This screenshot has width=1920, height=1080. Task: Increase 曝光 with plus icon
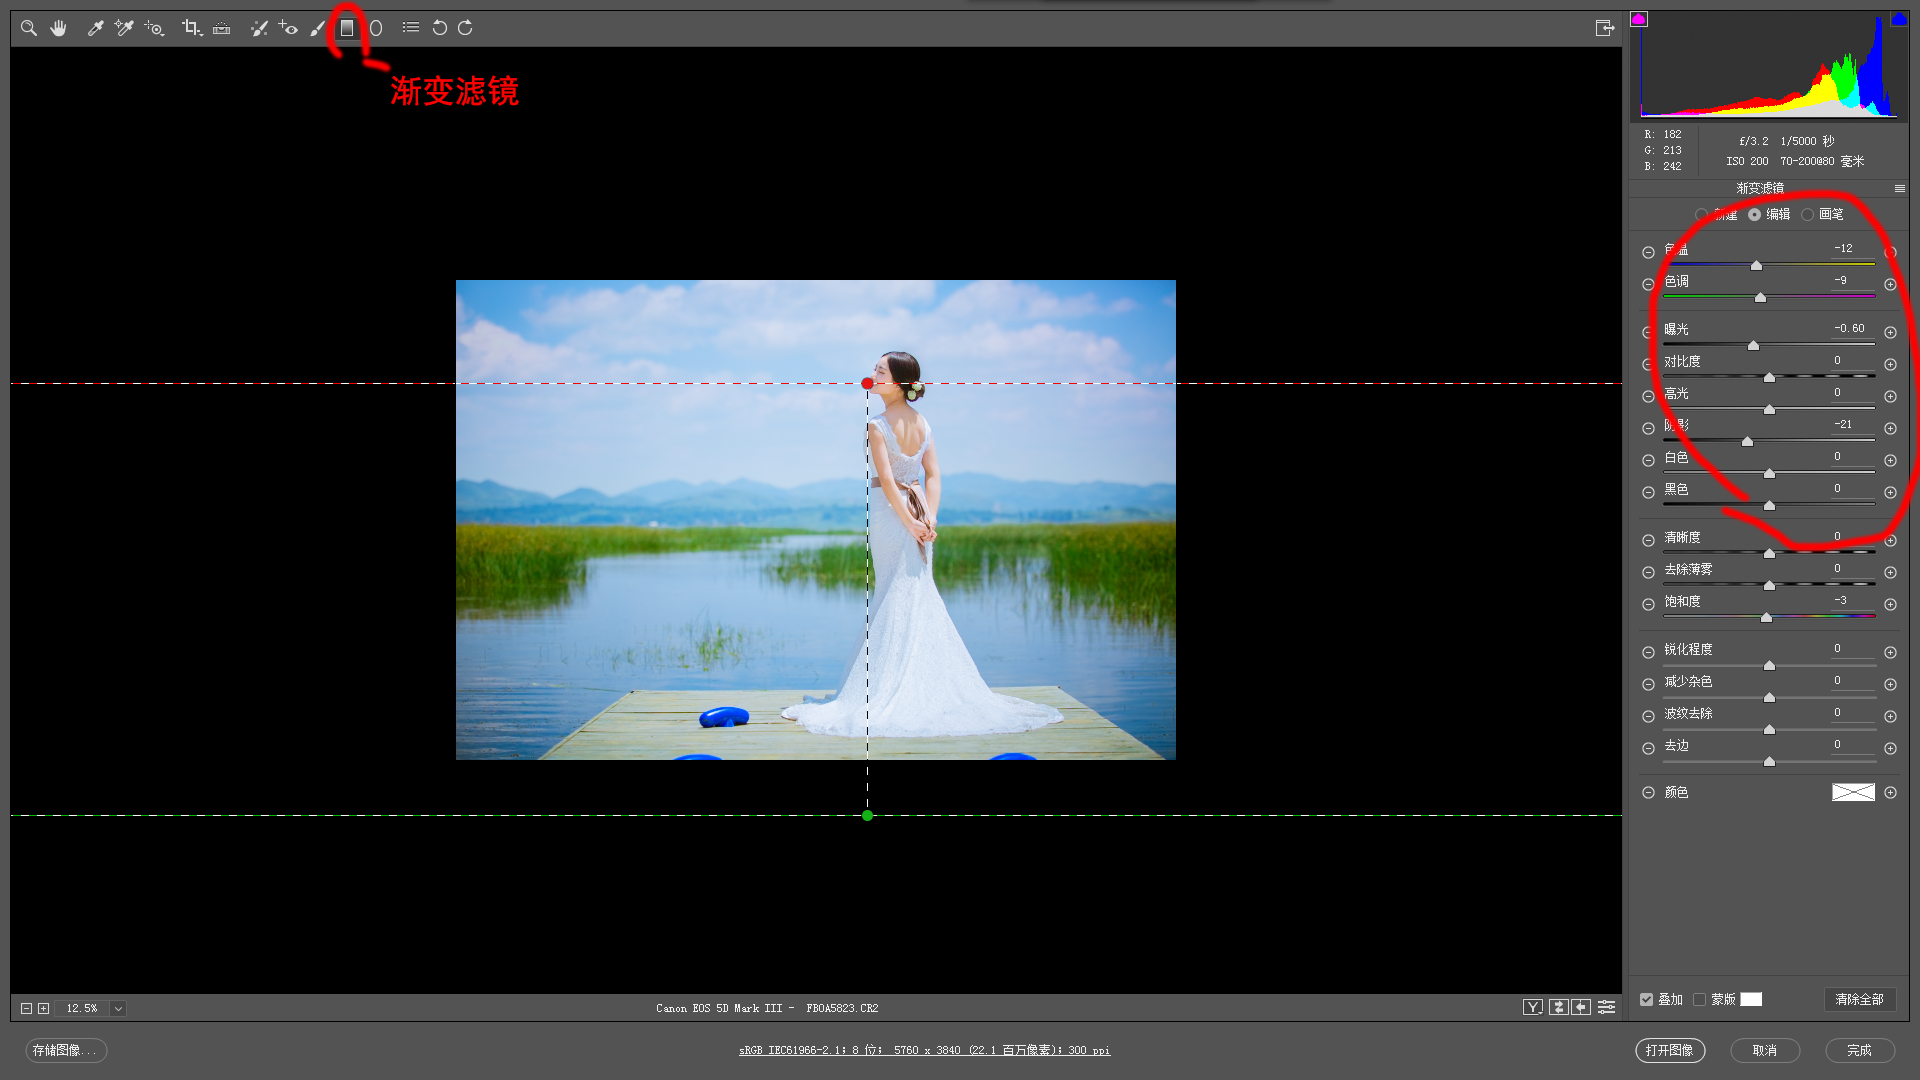[x=1890, y=333]
